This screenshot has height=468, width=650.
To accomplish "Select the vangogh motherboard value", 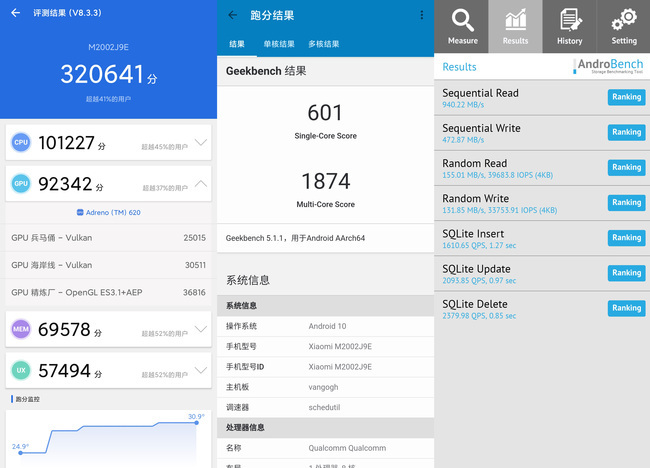I will [323, 387].
